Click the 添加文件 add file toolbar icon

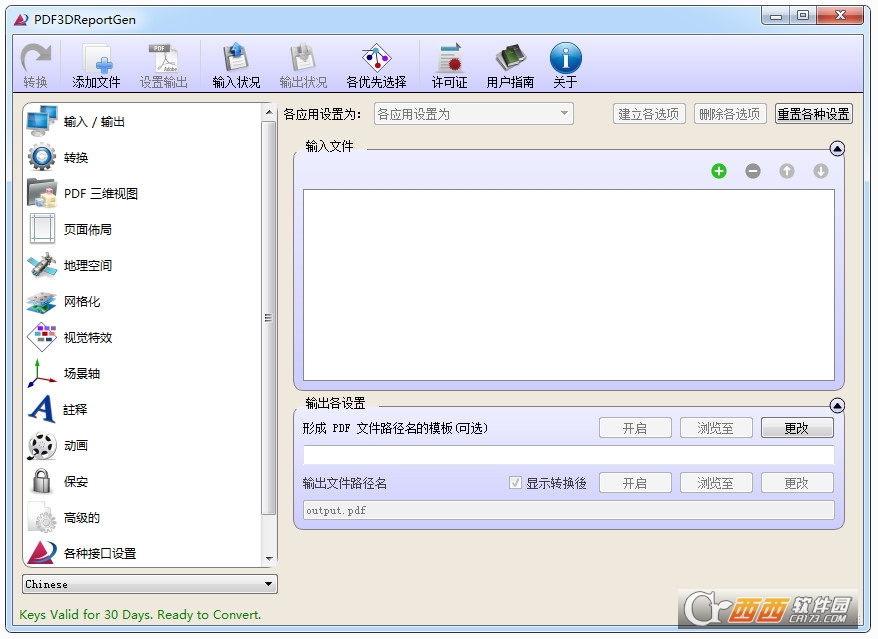click(96, 58)
